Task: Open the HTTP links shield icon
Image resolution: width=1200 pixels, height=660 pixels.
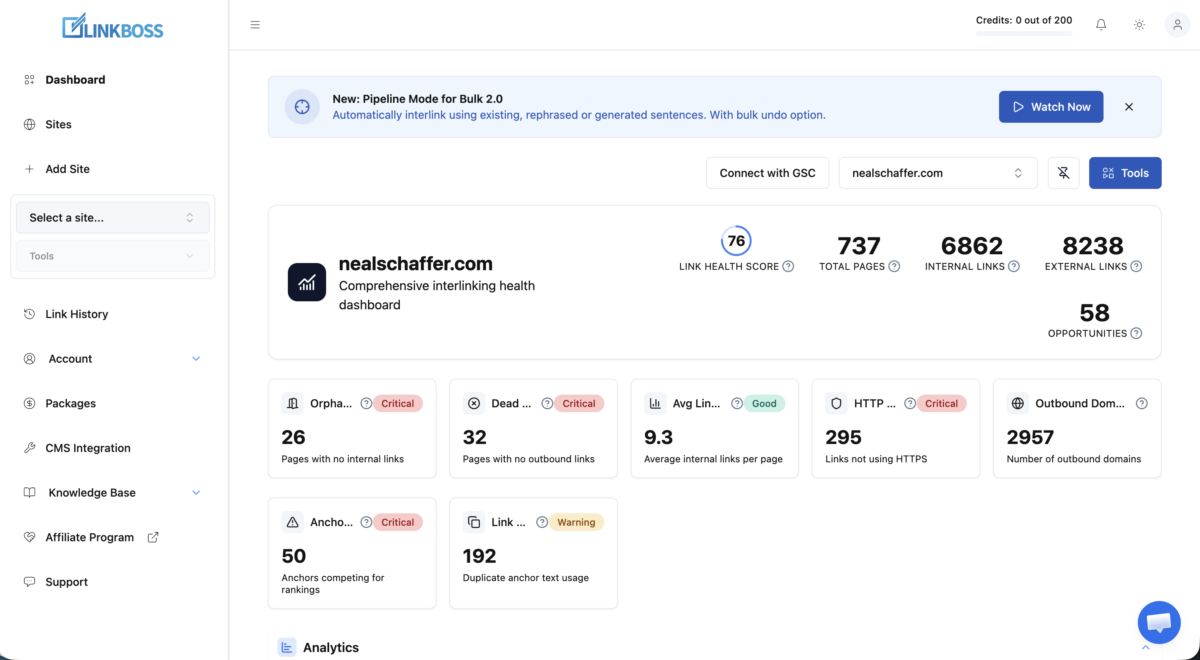Action: pos(836,404)
